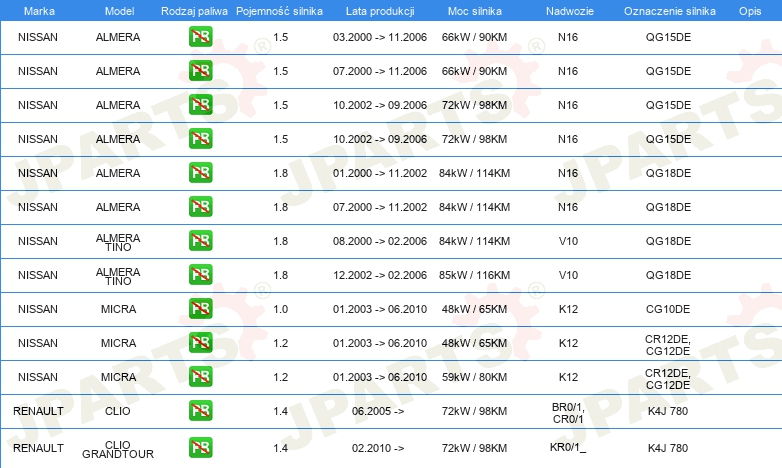Select the date cell 12.2002 -> 02.2006

[x=380, y=275]
